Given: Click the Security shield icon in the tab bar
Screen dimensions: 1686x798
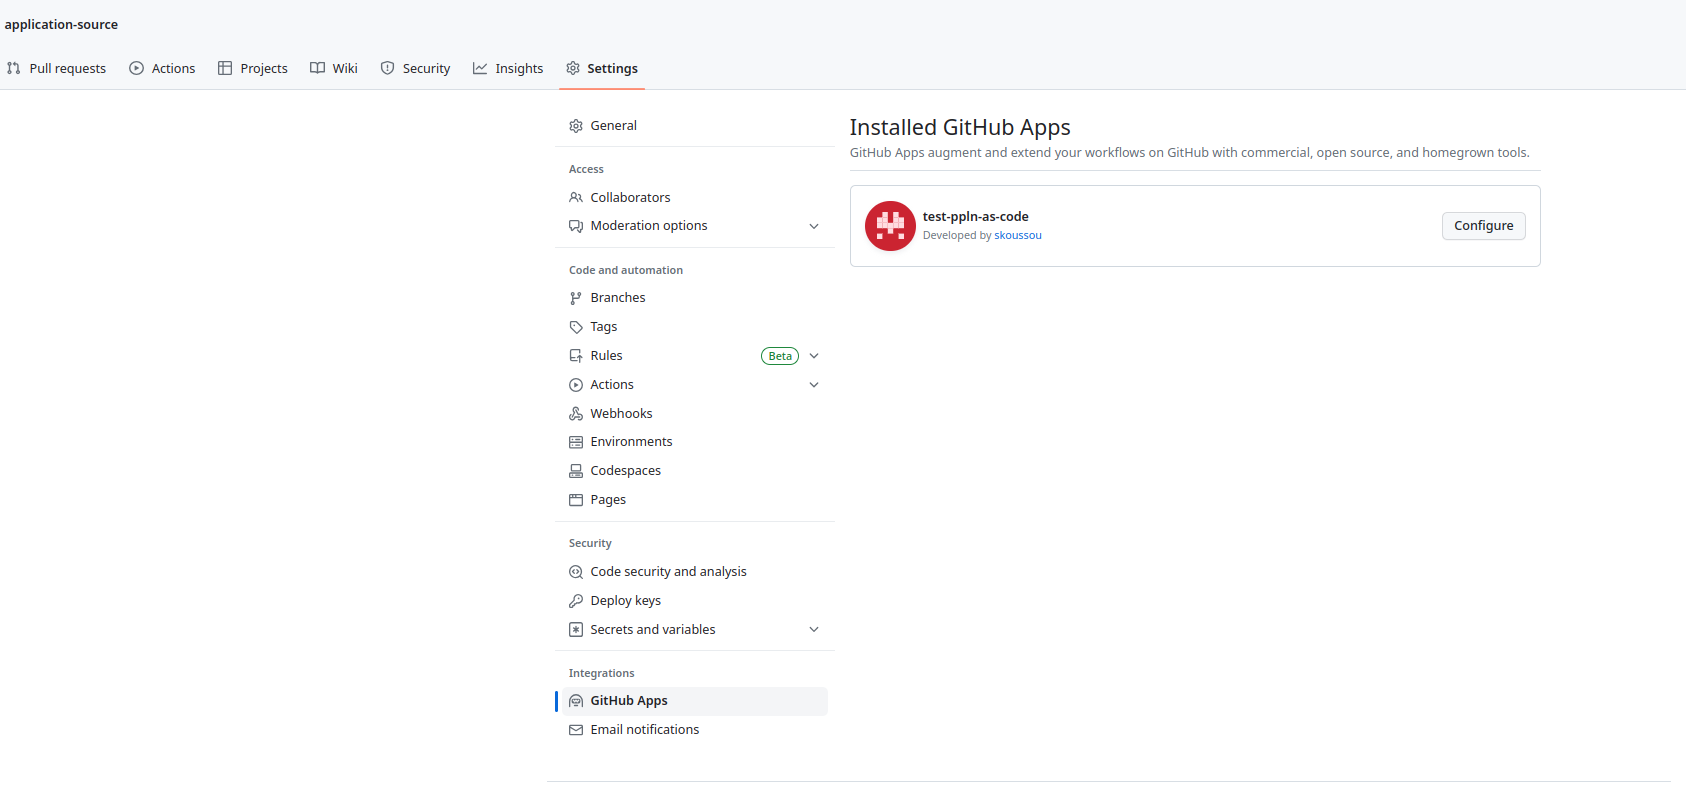Looking at the screenshot, I should tap(387, 68).
